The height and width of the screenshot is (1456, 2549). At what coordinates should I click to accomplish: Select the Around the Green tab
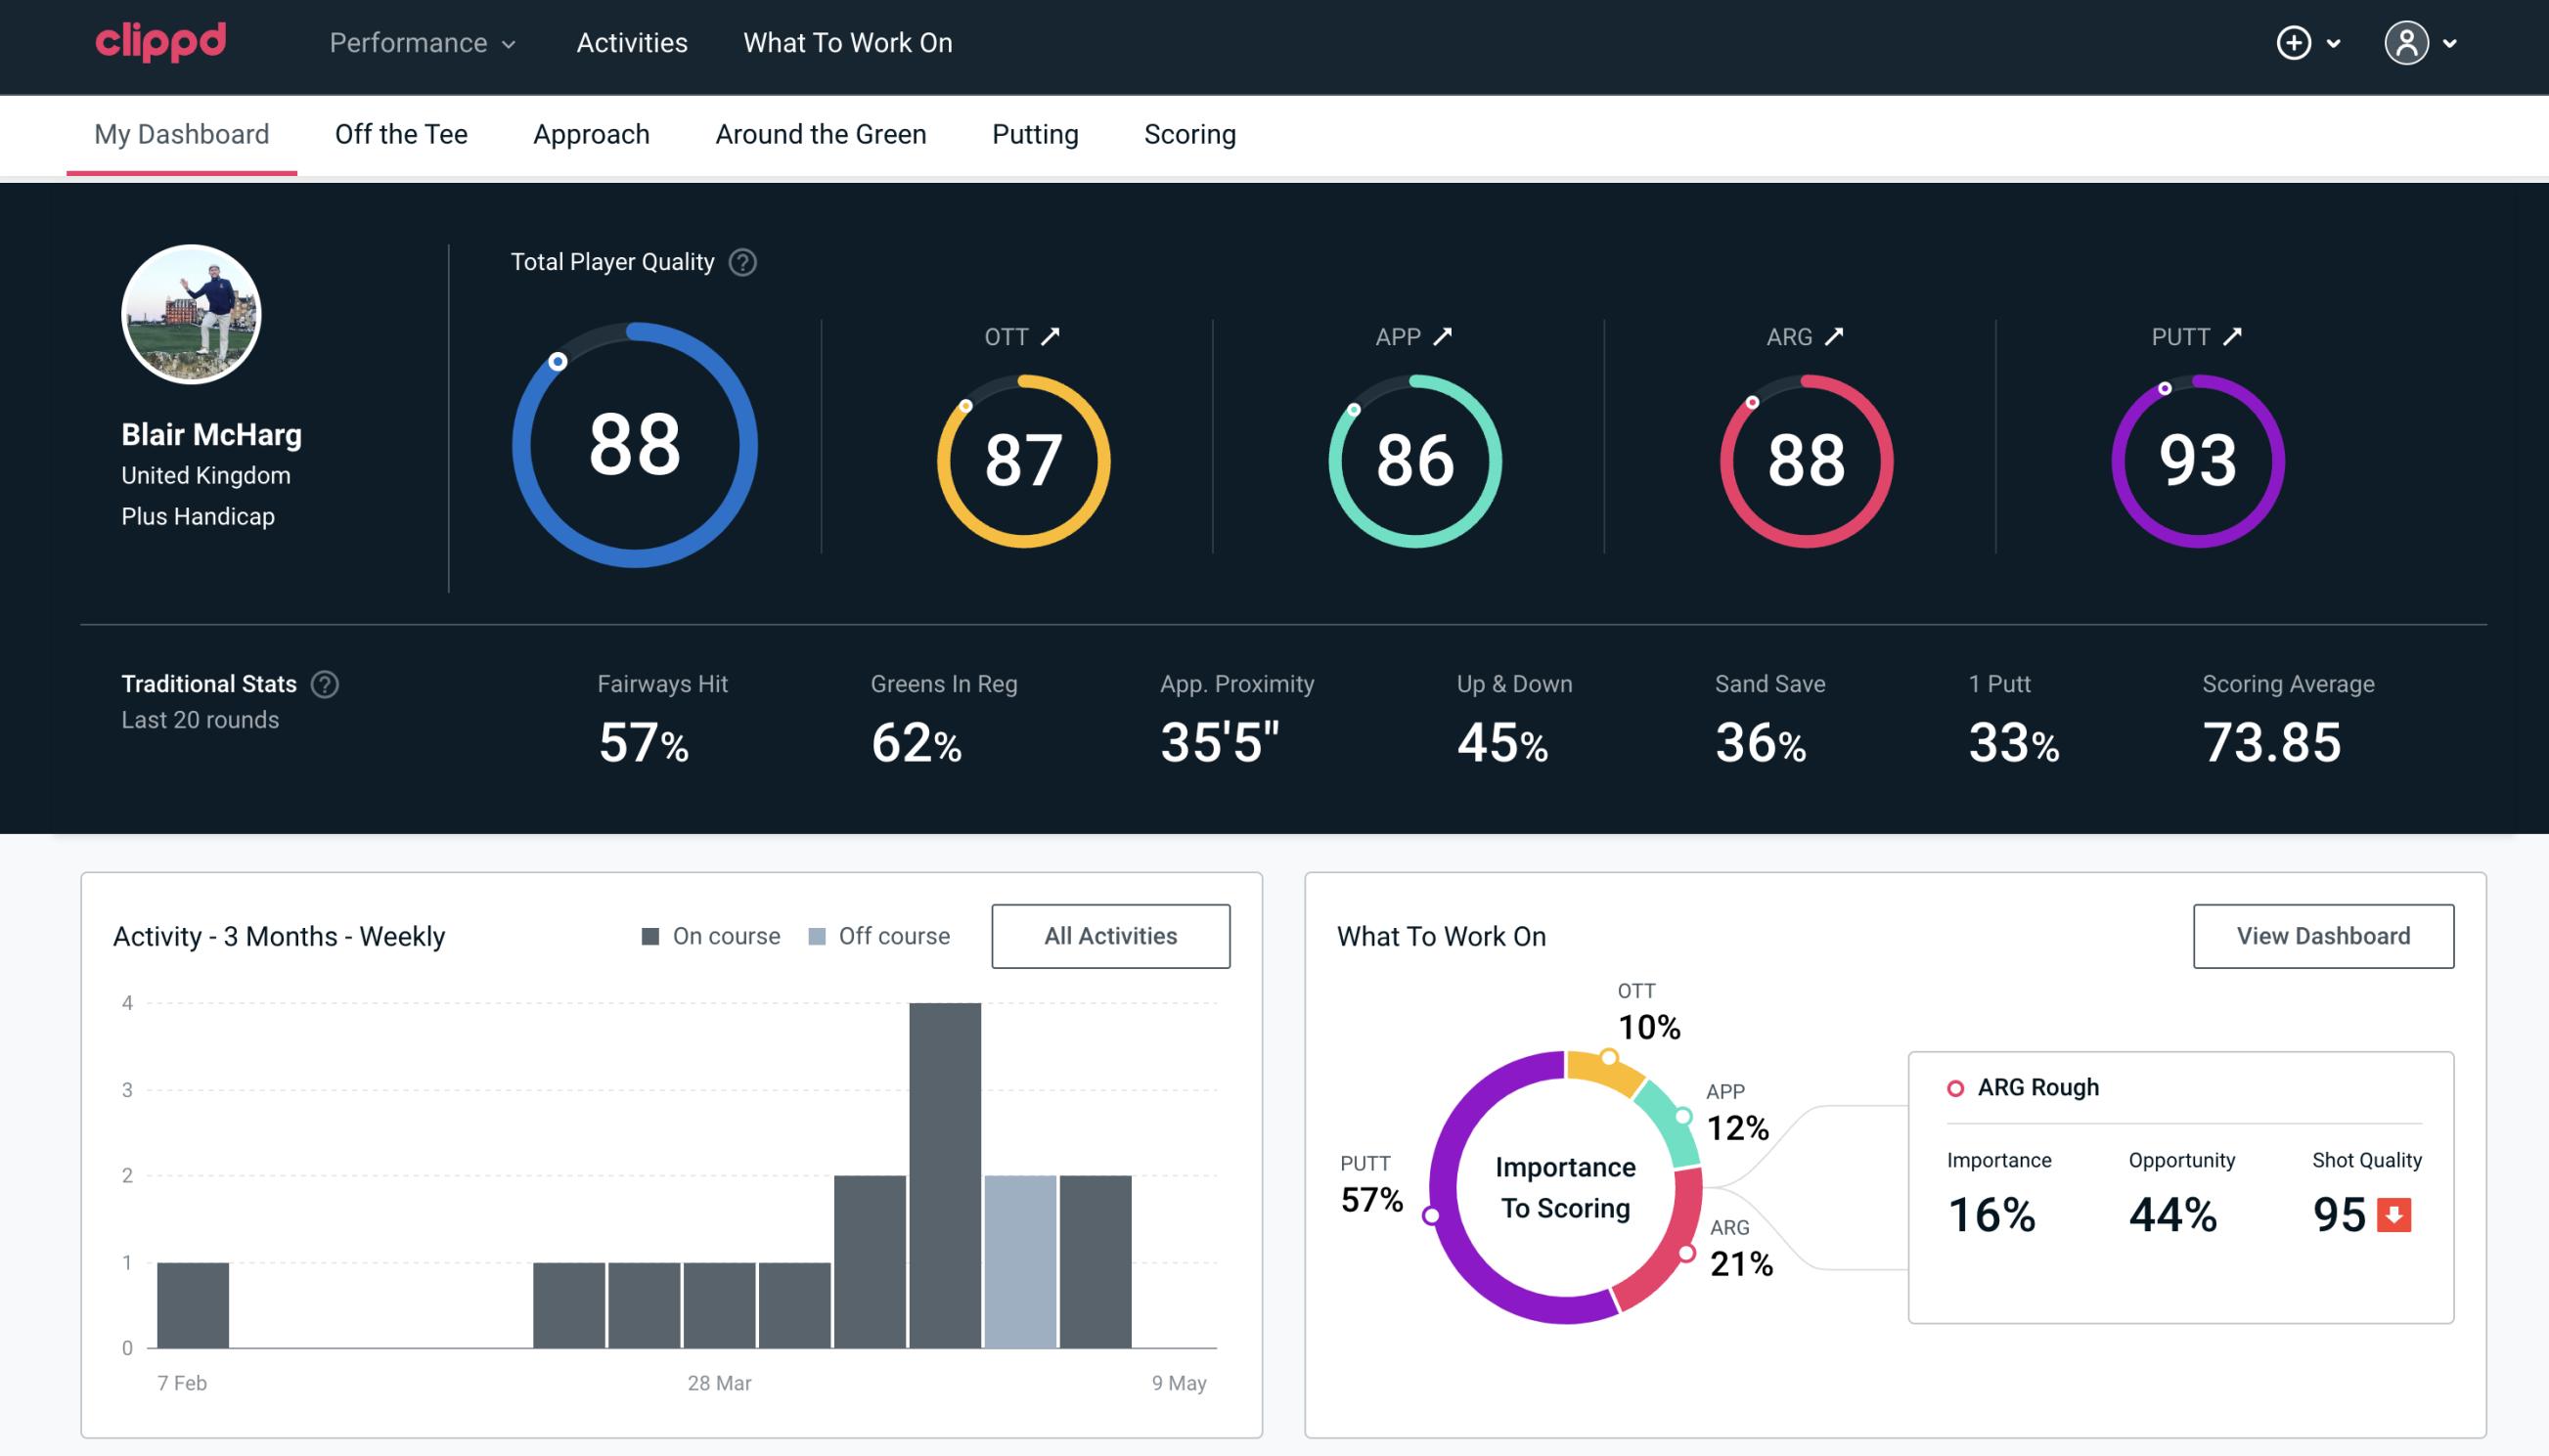tap(820, 133)
